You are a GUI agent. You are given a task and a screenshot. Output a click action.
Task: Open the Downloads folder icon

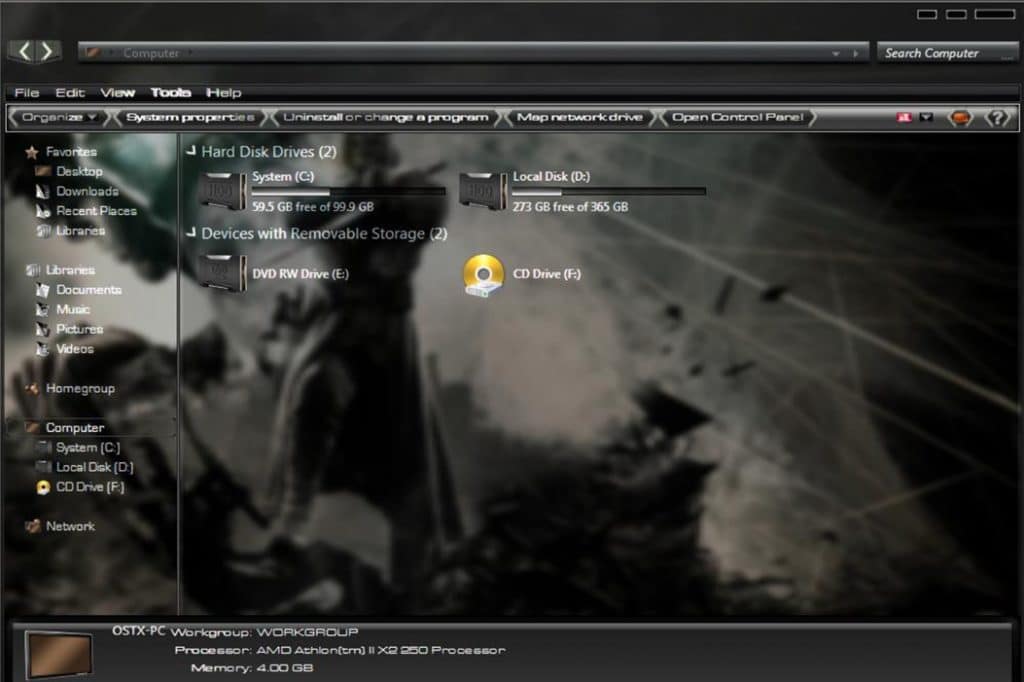[x=43, y=191]
